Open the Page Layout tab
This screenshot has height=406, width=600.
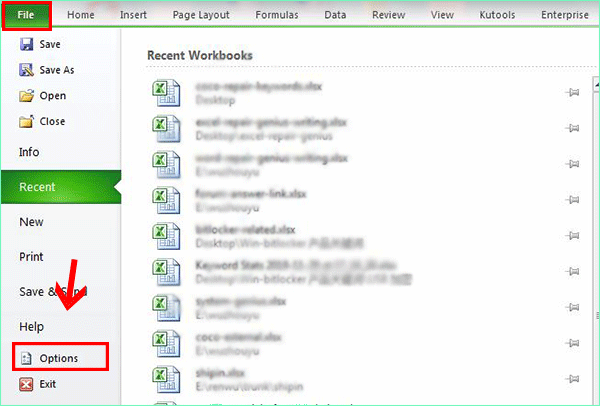coord(201,15)
